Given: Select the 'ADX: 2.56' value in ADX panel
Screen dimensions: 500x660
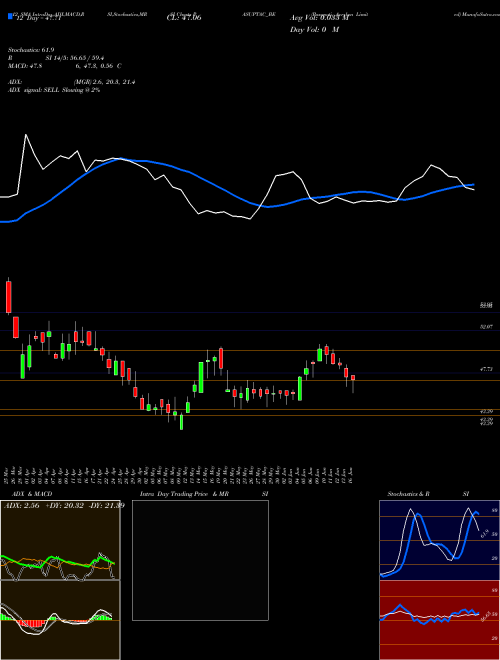Looking at the screenshot, I should click(21, 506).
